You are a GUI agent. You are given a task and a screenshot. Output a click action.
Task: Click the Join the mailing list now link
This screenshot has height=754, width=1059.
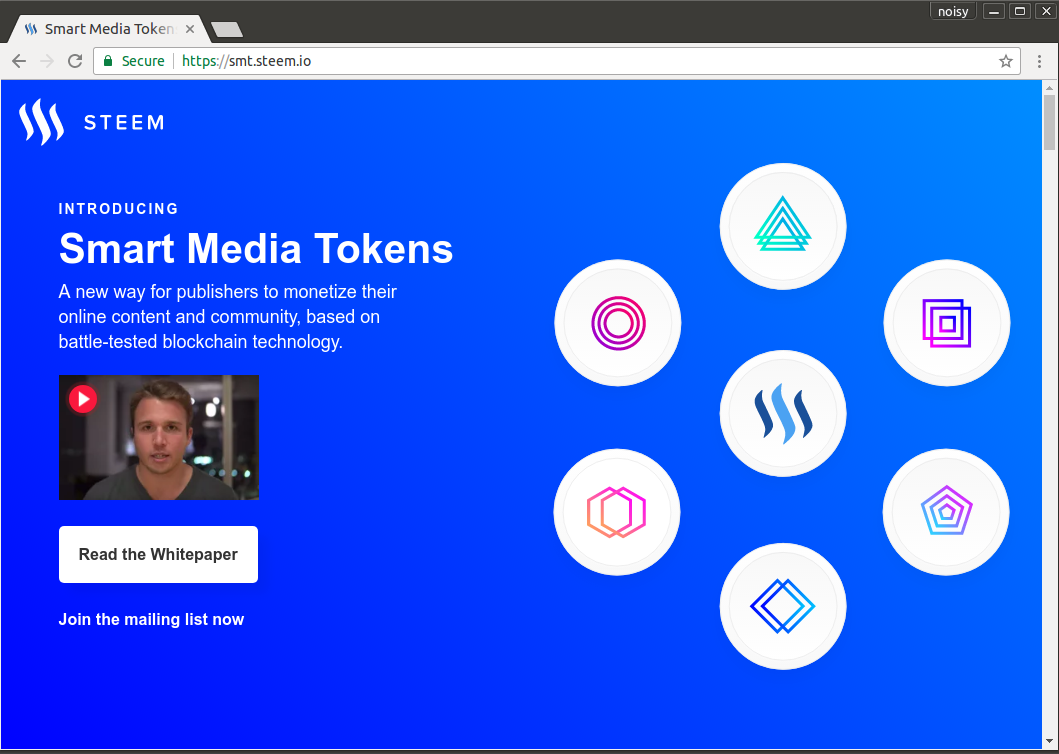tap(151, 620)
